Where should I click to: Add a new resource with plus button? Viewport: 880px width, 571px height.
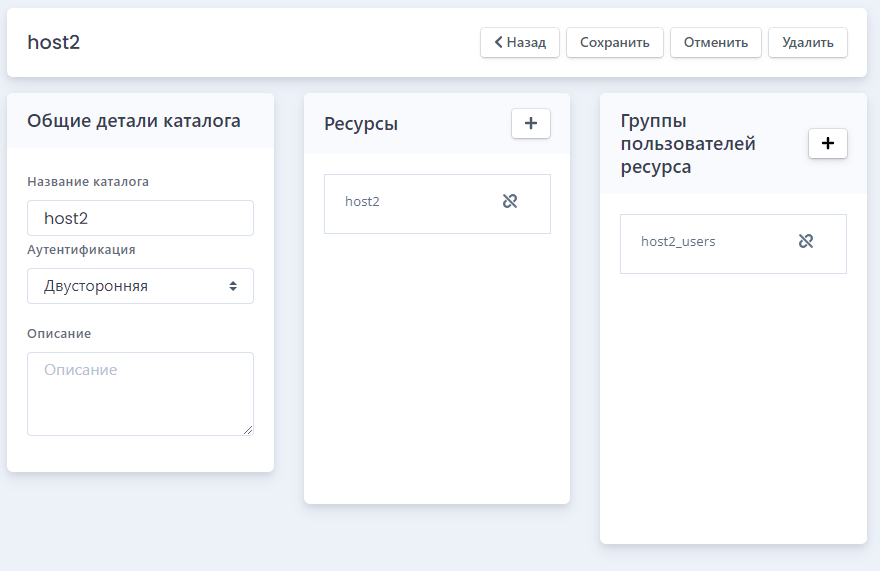pyautogui.click(x=530, y=124)
